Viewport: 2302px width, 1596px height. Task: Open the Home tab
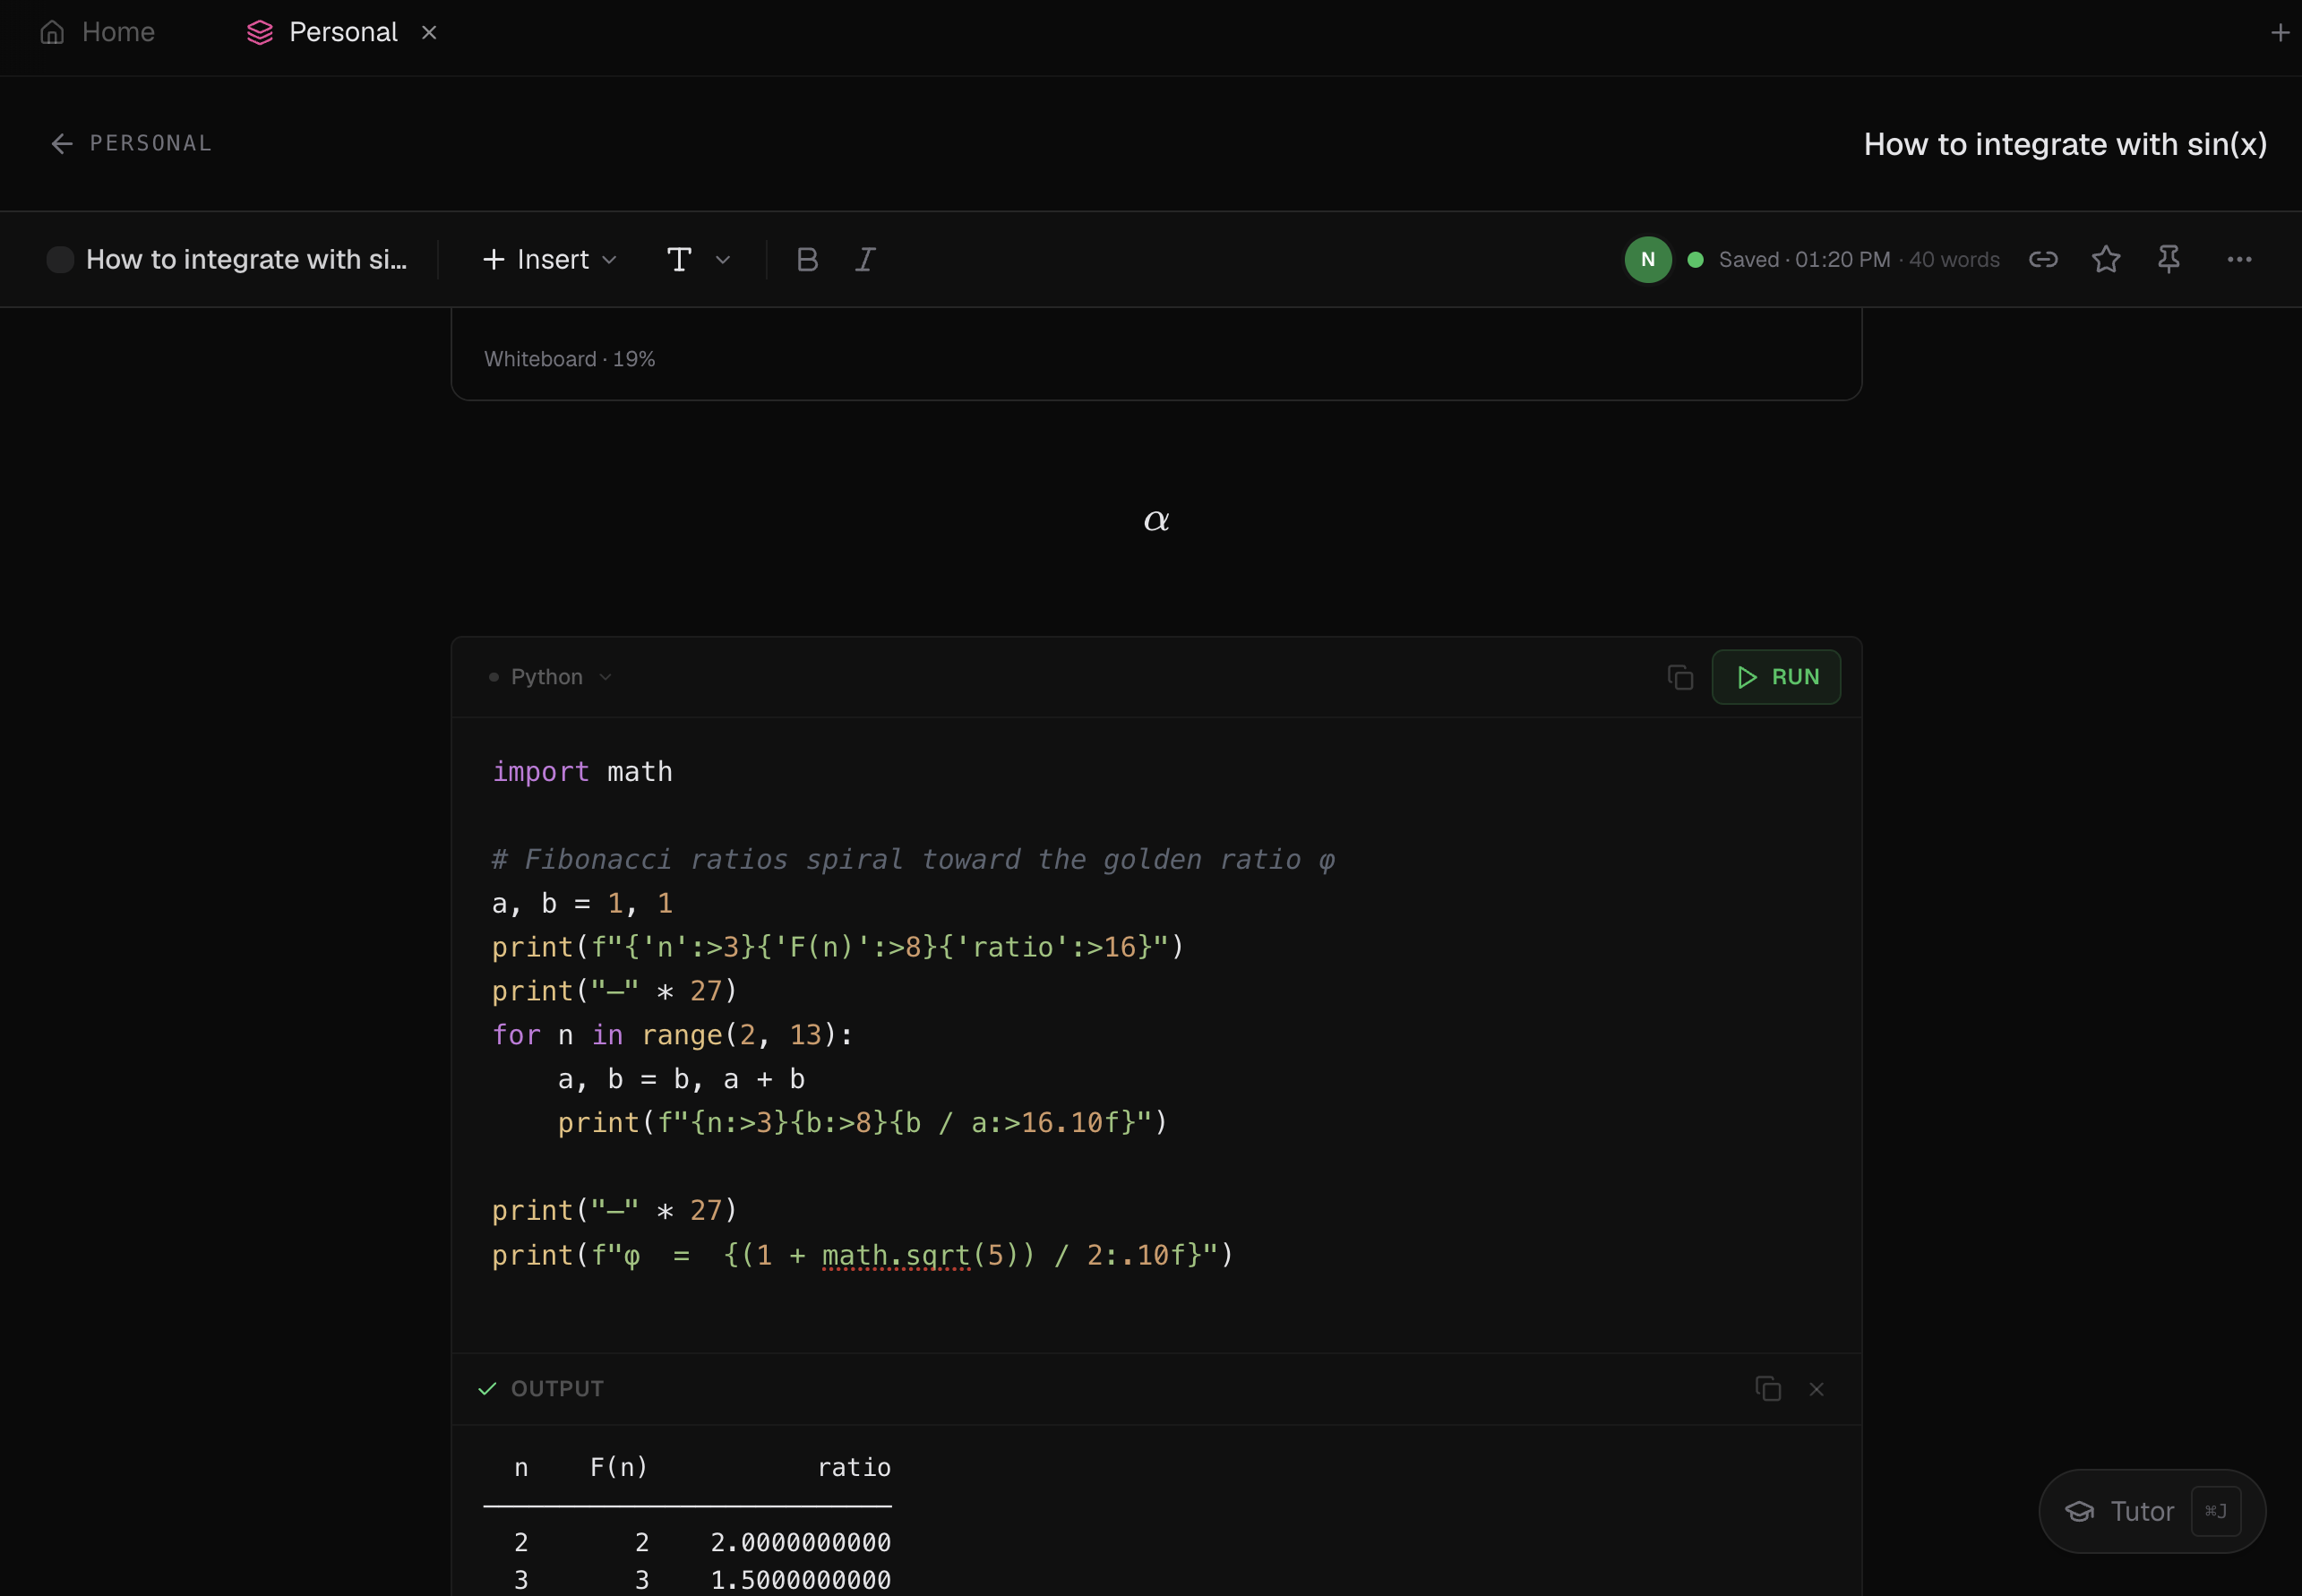pyautogui.click(x=97, y=32)
